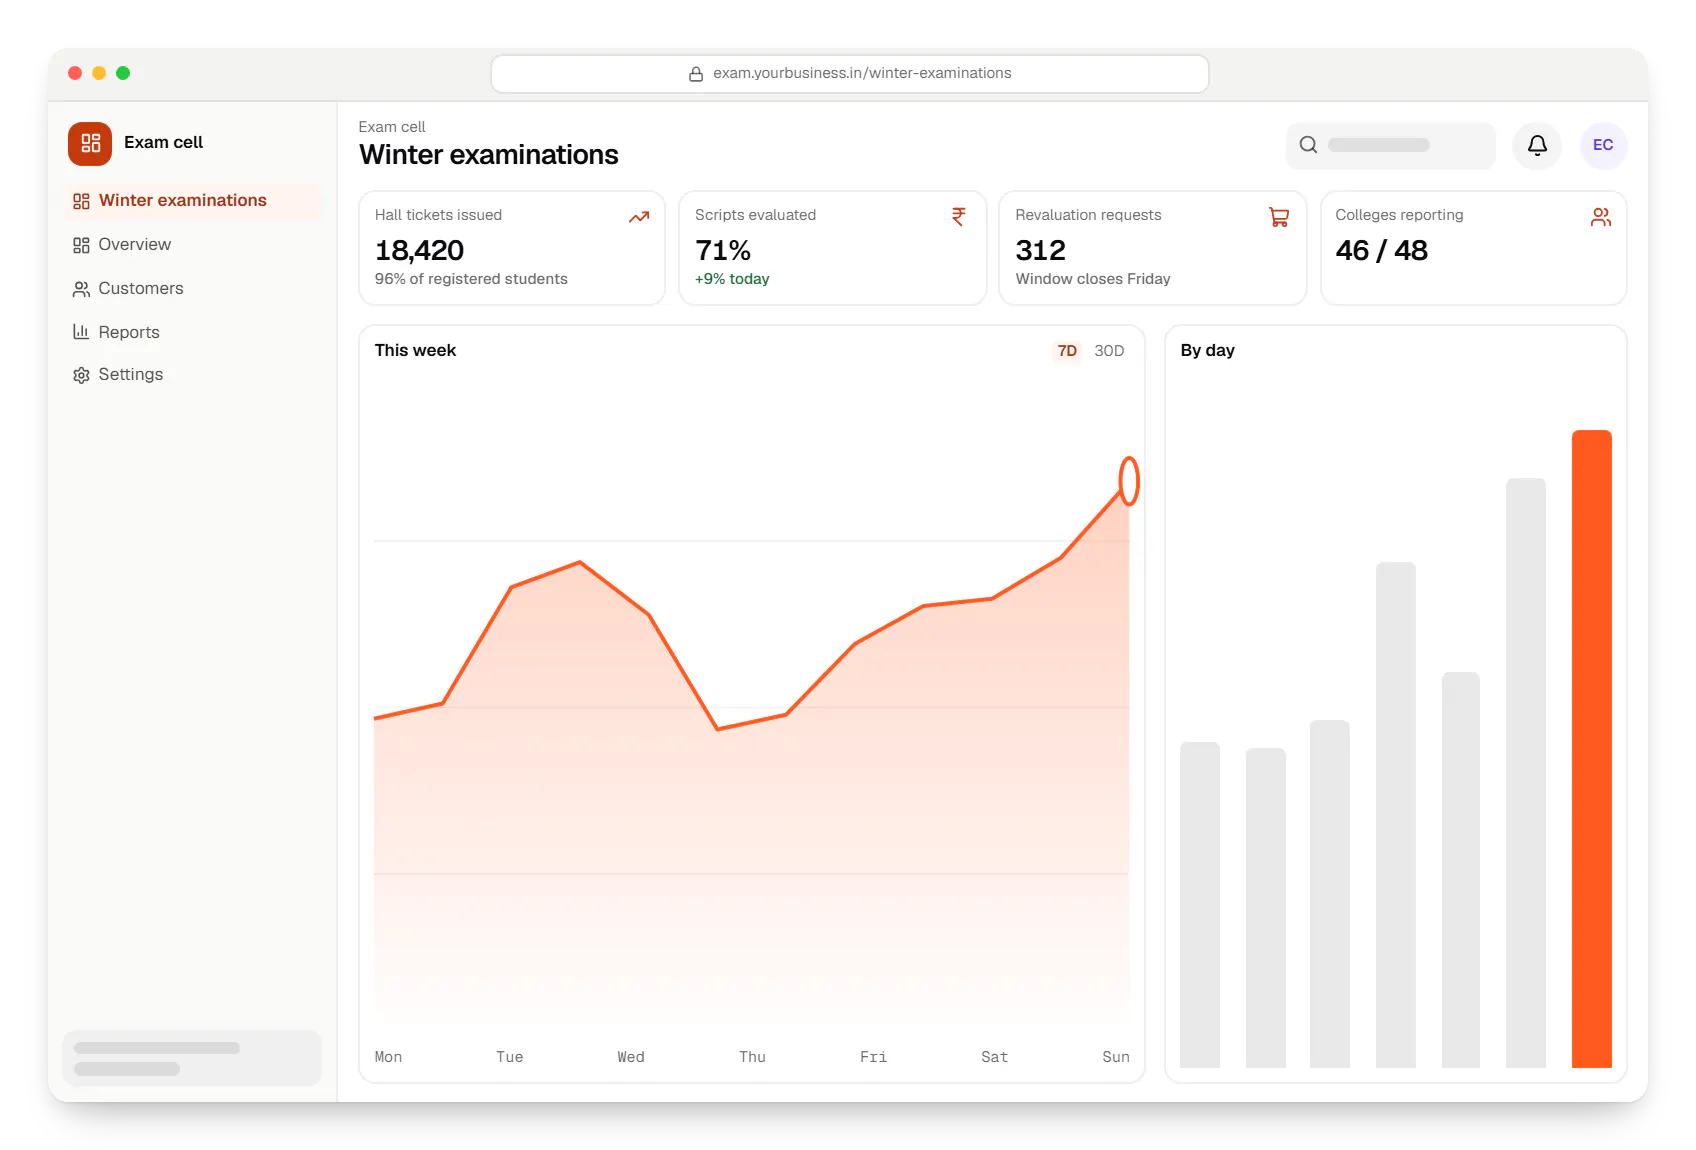The height and width of the screenshot is (1150, 1696).
Task: Click the account placeholder card at sidebar bottom
Action: pos(192,1058)
